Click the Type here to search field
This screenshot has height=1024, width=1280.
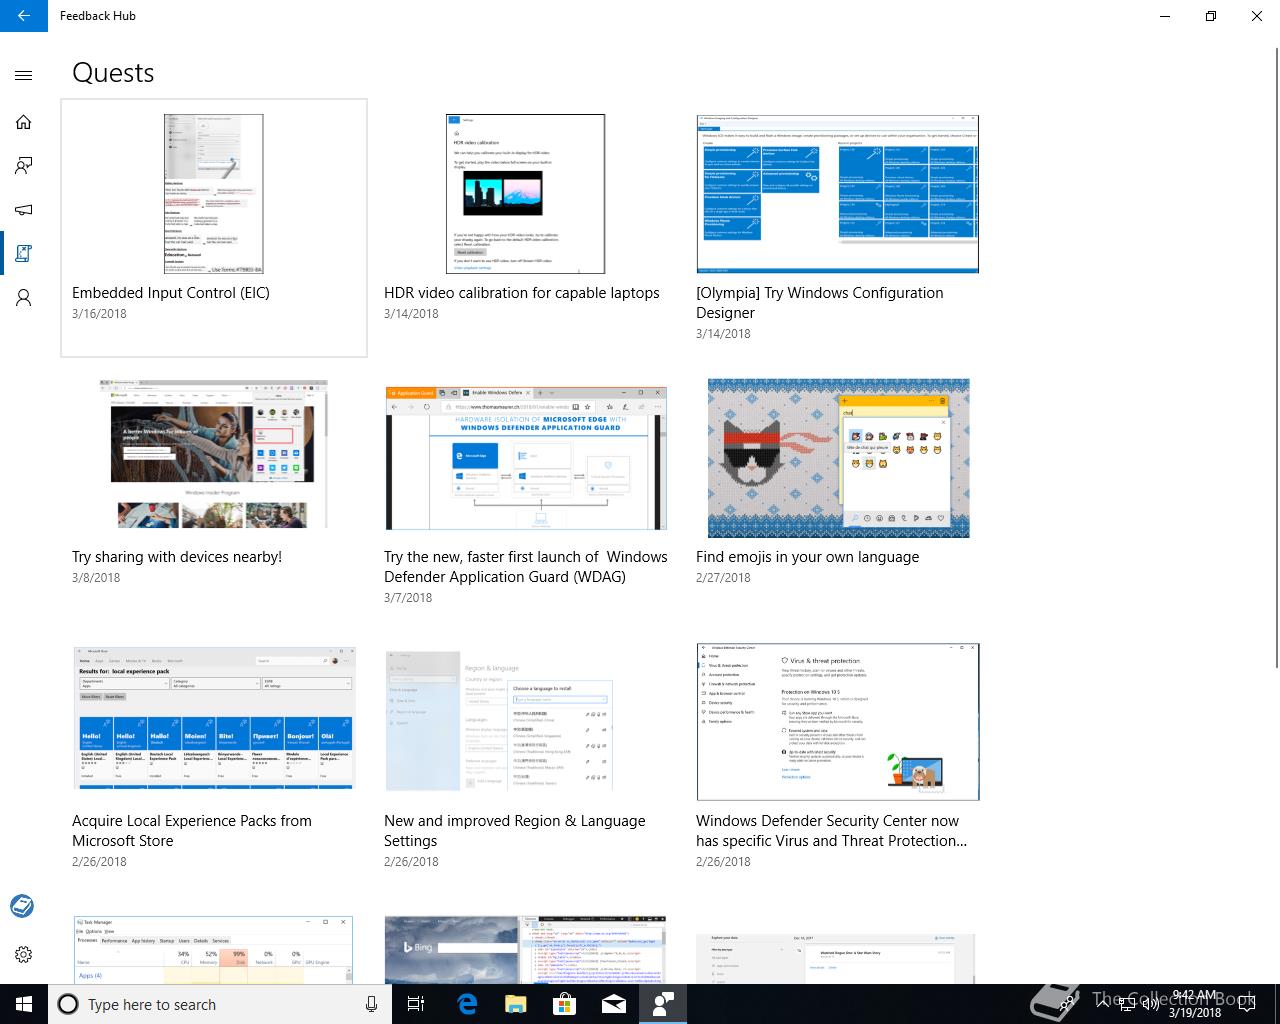tap(220, 1004)
